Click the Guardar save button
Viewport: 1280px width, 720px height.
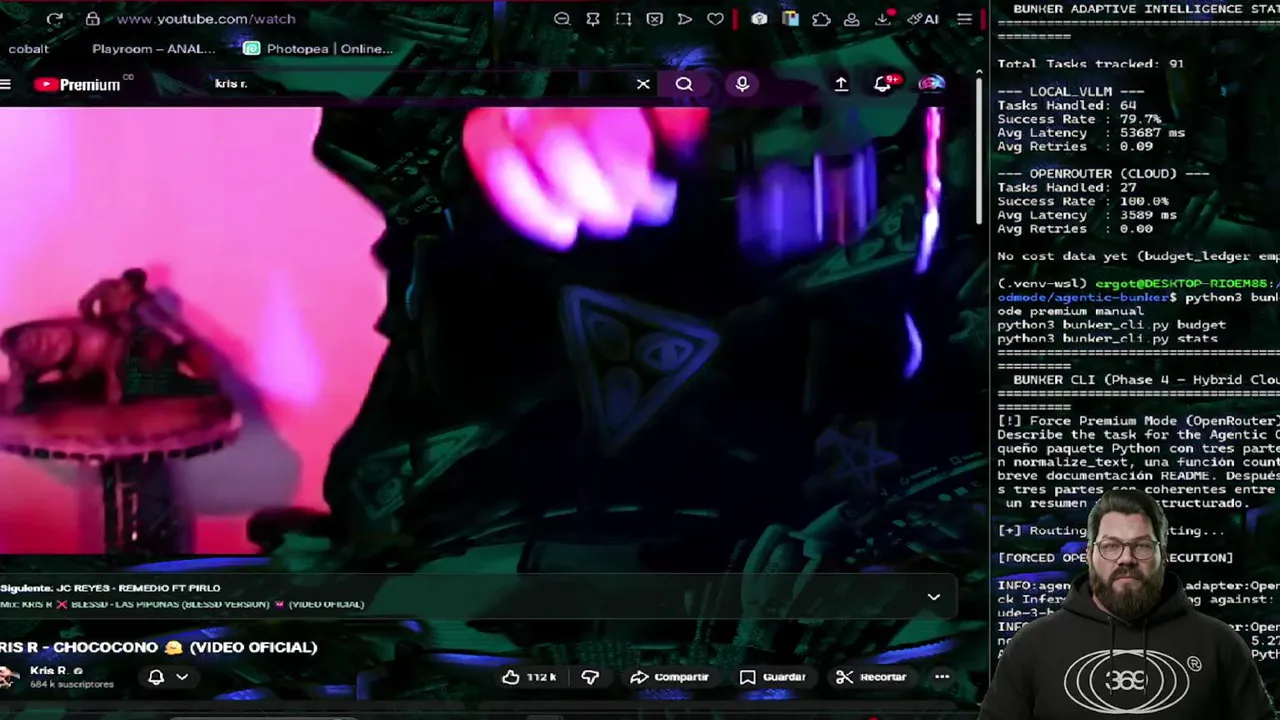click(x=772, y=677)
